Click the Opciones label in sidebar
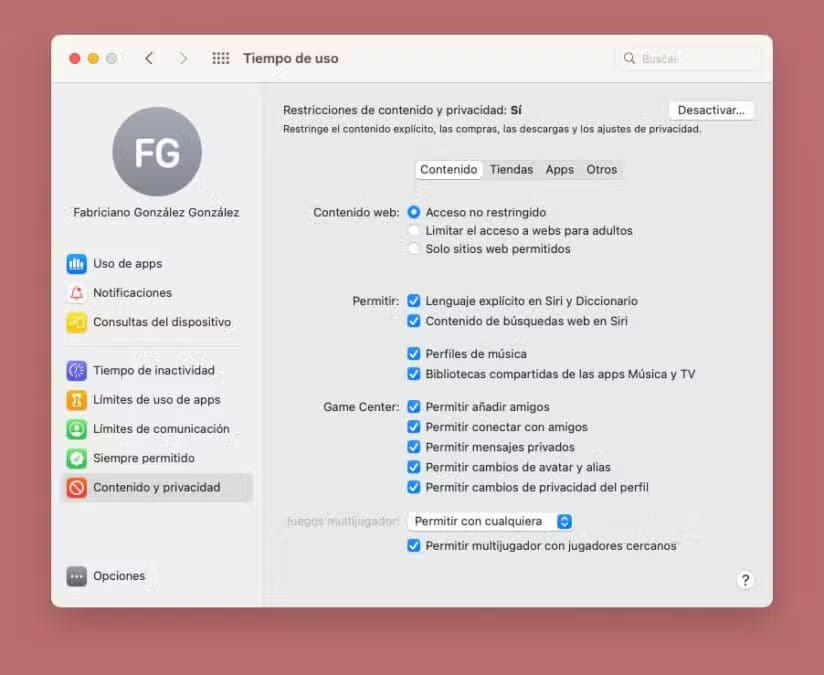The width and height of the screenshot is (824, 675). pyautogui.click(x=119, y=576)
